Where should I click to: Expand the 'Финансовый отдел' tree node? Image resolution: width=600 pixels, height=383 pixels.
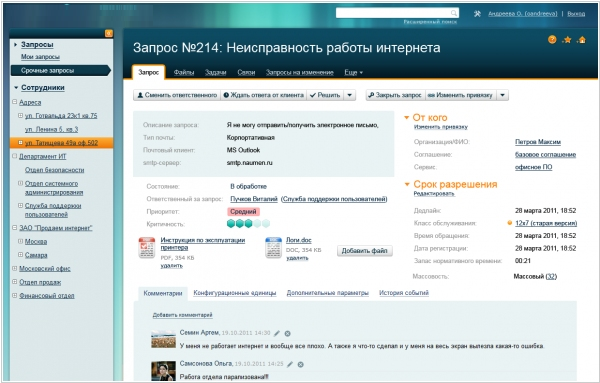point(15,295)
